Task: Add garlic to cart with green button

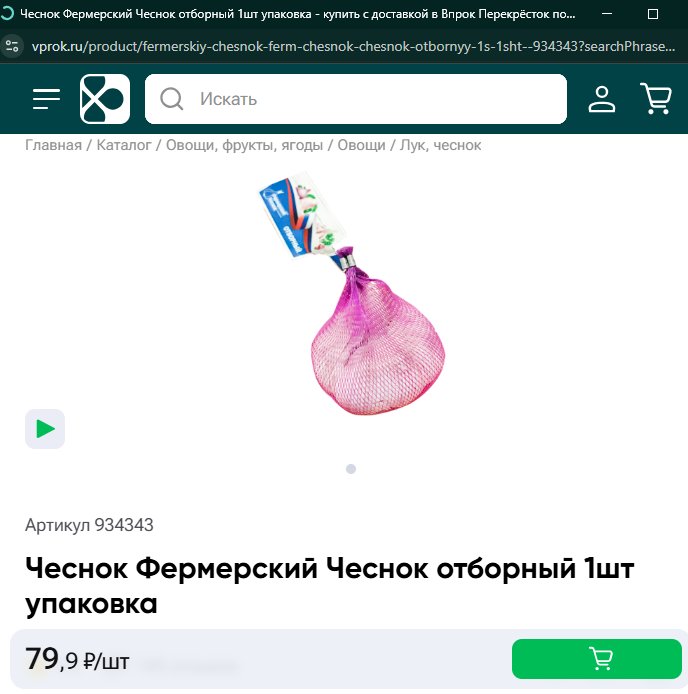Action: click(x=596, y=659)
